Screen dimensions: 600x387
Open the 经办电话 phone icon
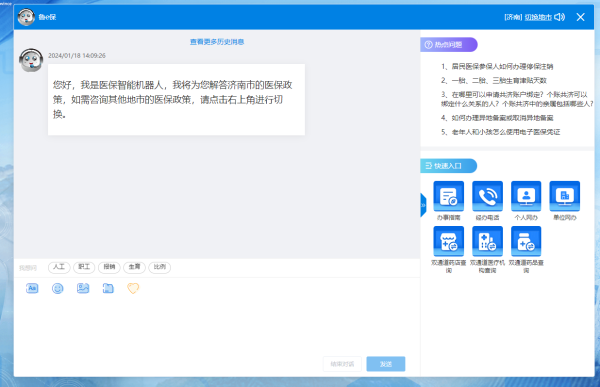click(x=487, y=196)
